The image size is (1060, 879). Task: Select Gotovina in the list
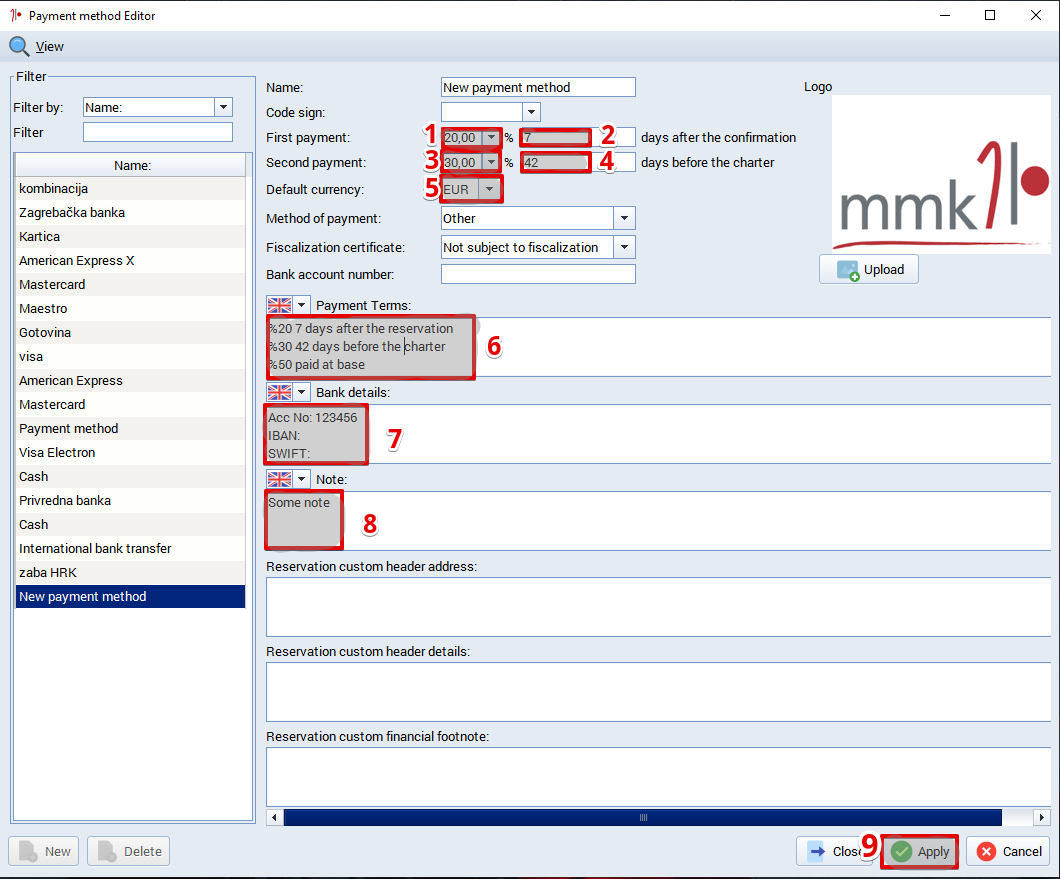click(130, 333)
